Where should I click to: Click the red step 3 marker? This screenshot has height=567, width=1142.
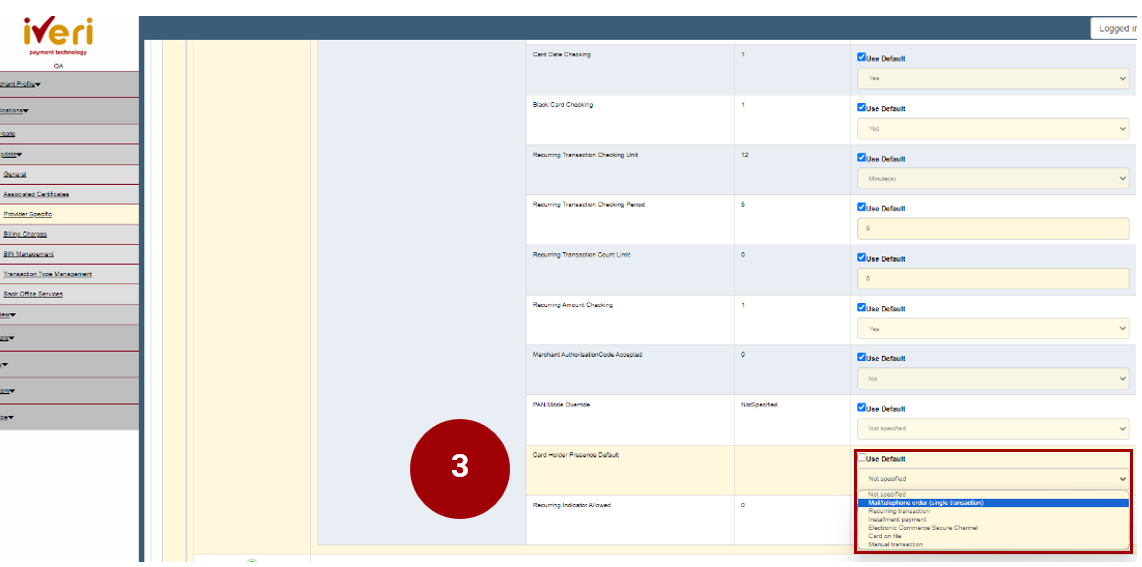click(x=459, y=466)
